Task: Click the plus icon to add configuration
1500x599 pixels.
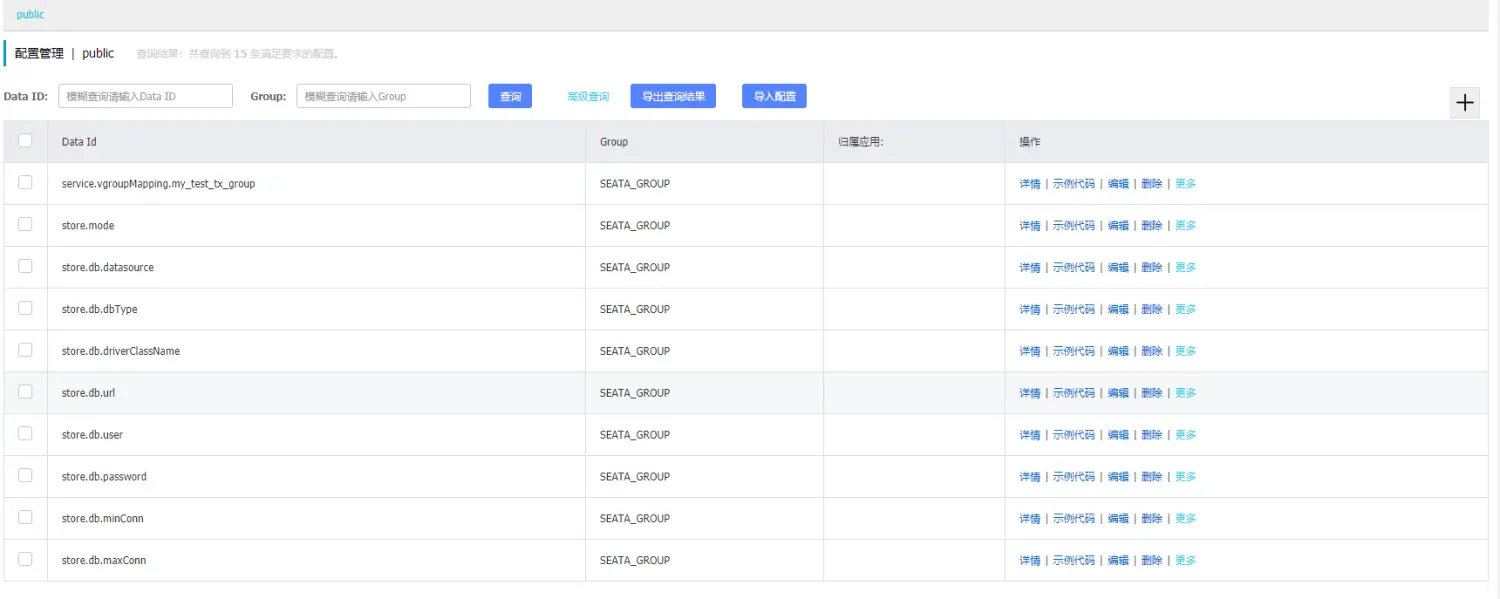Action: tap(1465, 102)
